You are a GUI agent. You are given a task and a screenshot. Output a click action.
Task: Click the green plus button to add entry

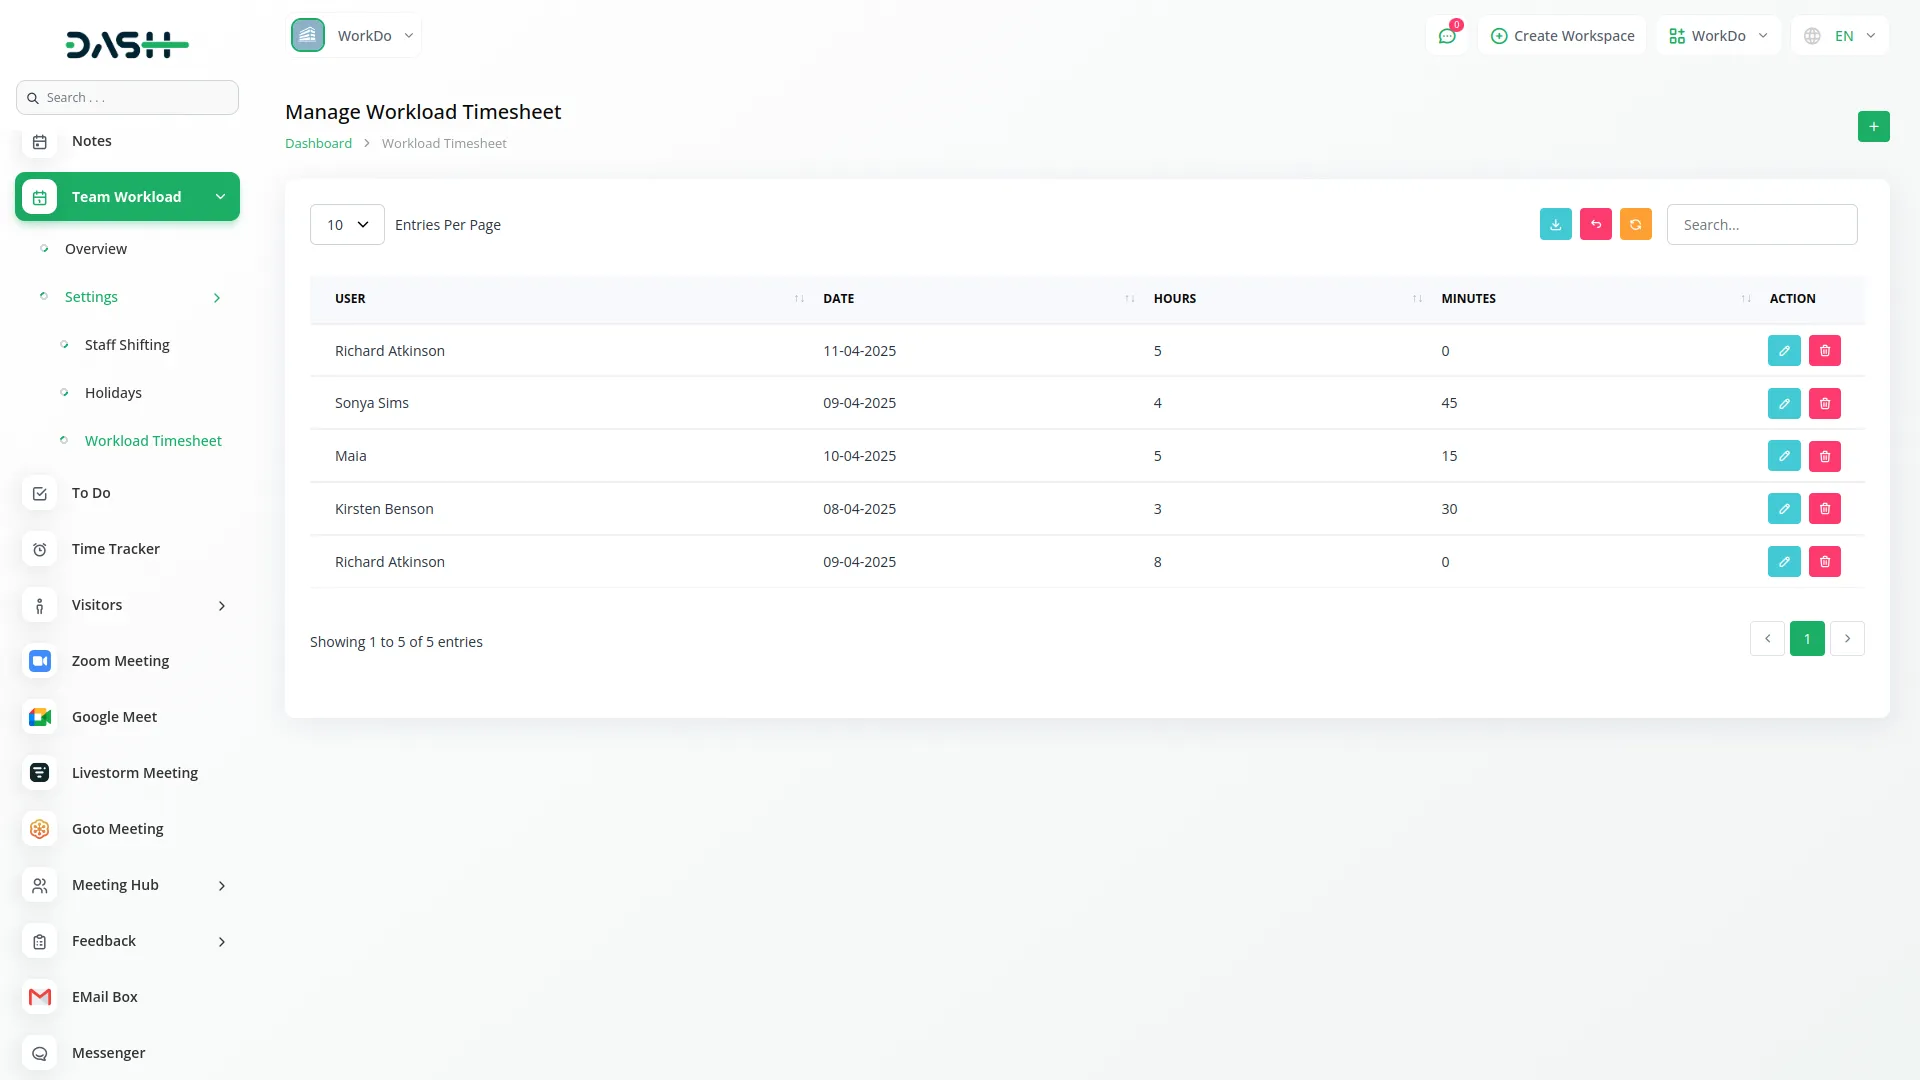1873,127
